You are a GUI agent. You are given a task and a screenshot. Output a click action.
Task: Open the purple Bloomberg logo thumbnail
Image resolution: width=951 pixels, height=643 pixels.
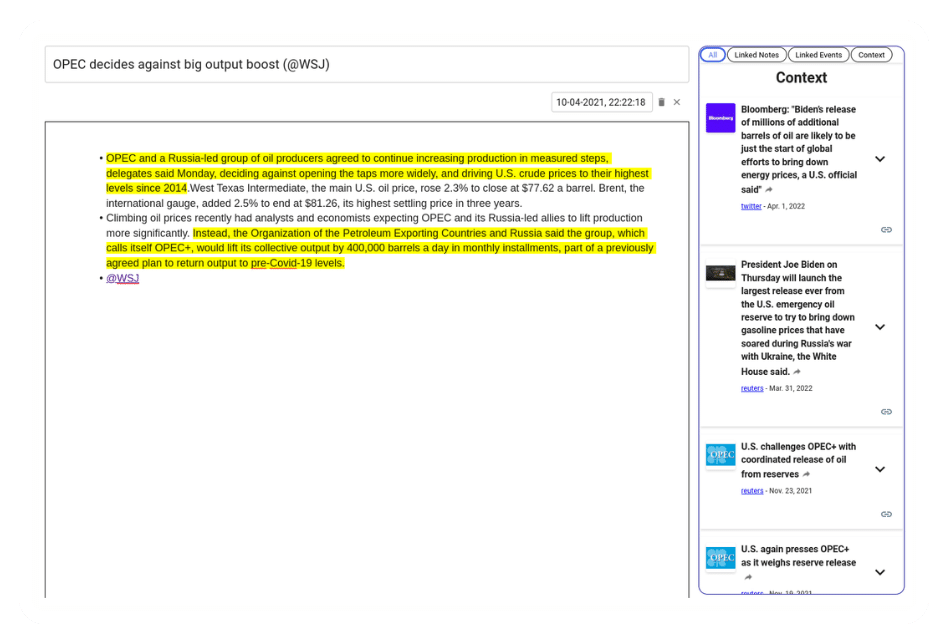point(720,118)
